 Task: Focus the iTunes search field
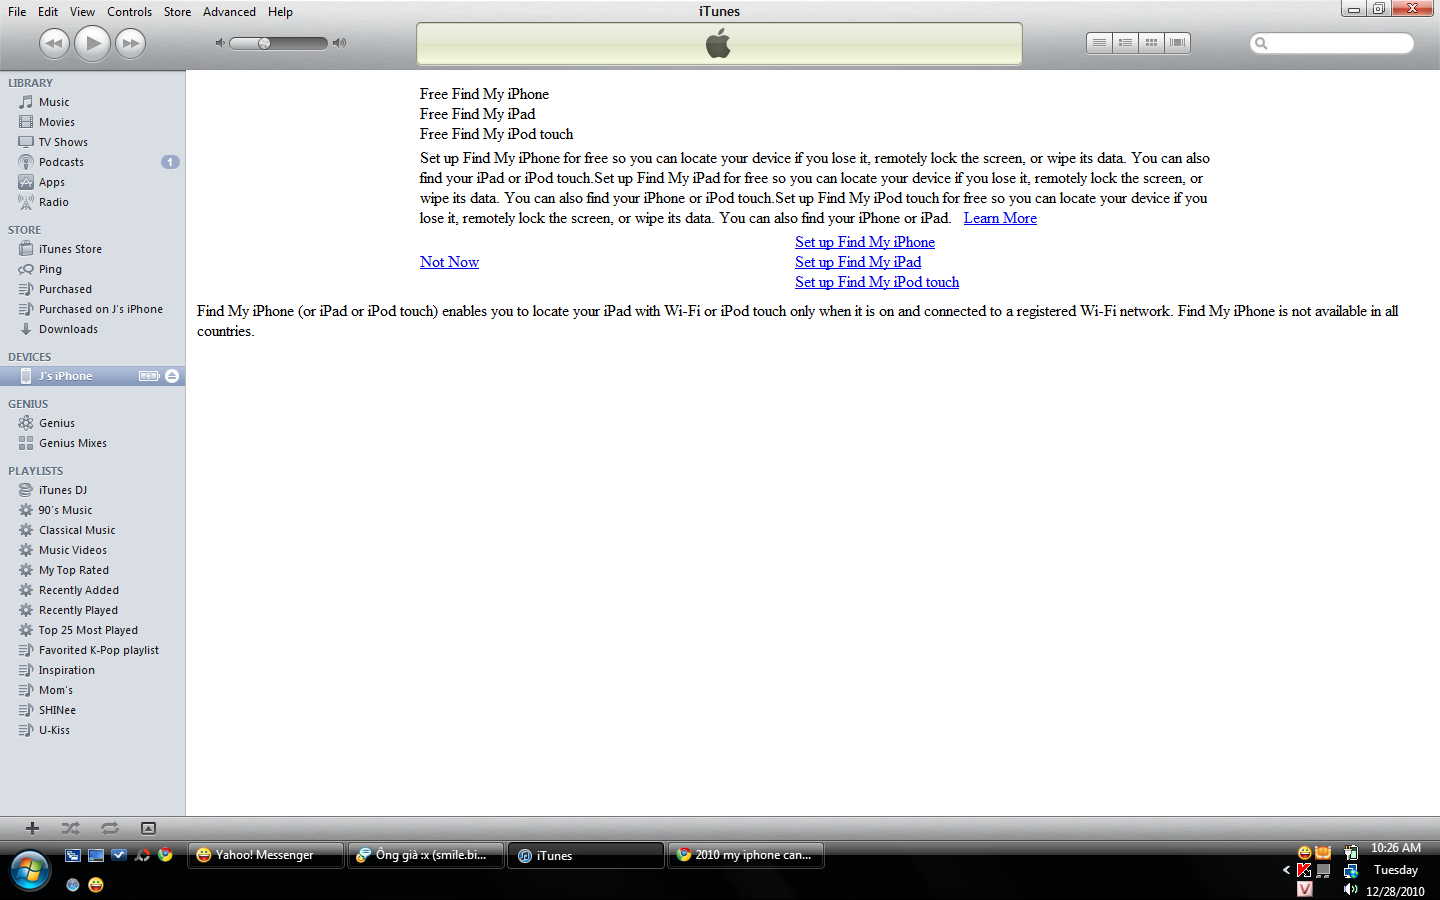pos(1332,43)
